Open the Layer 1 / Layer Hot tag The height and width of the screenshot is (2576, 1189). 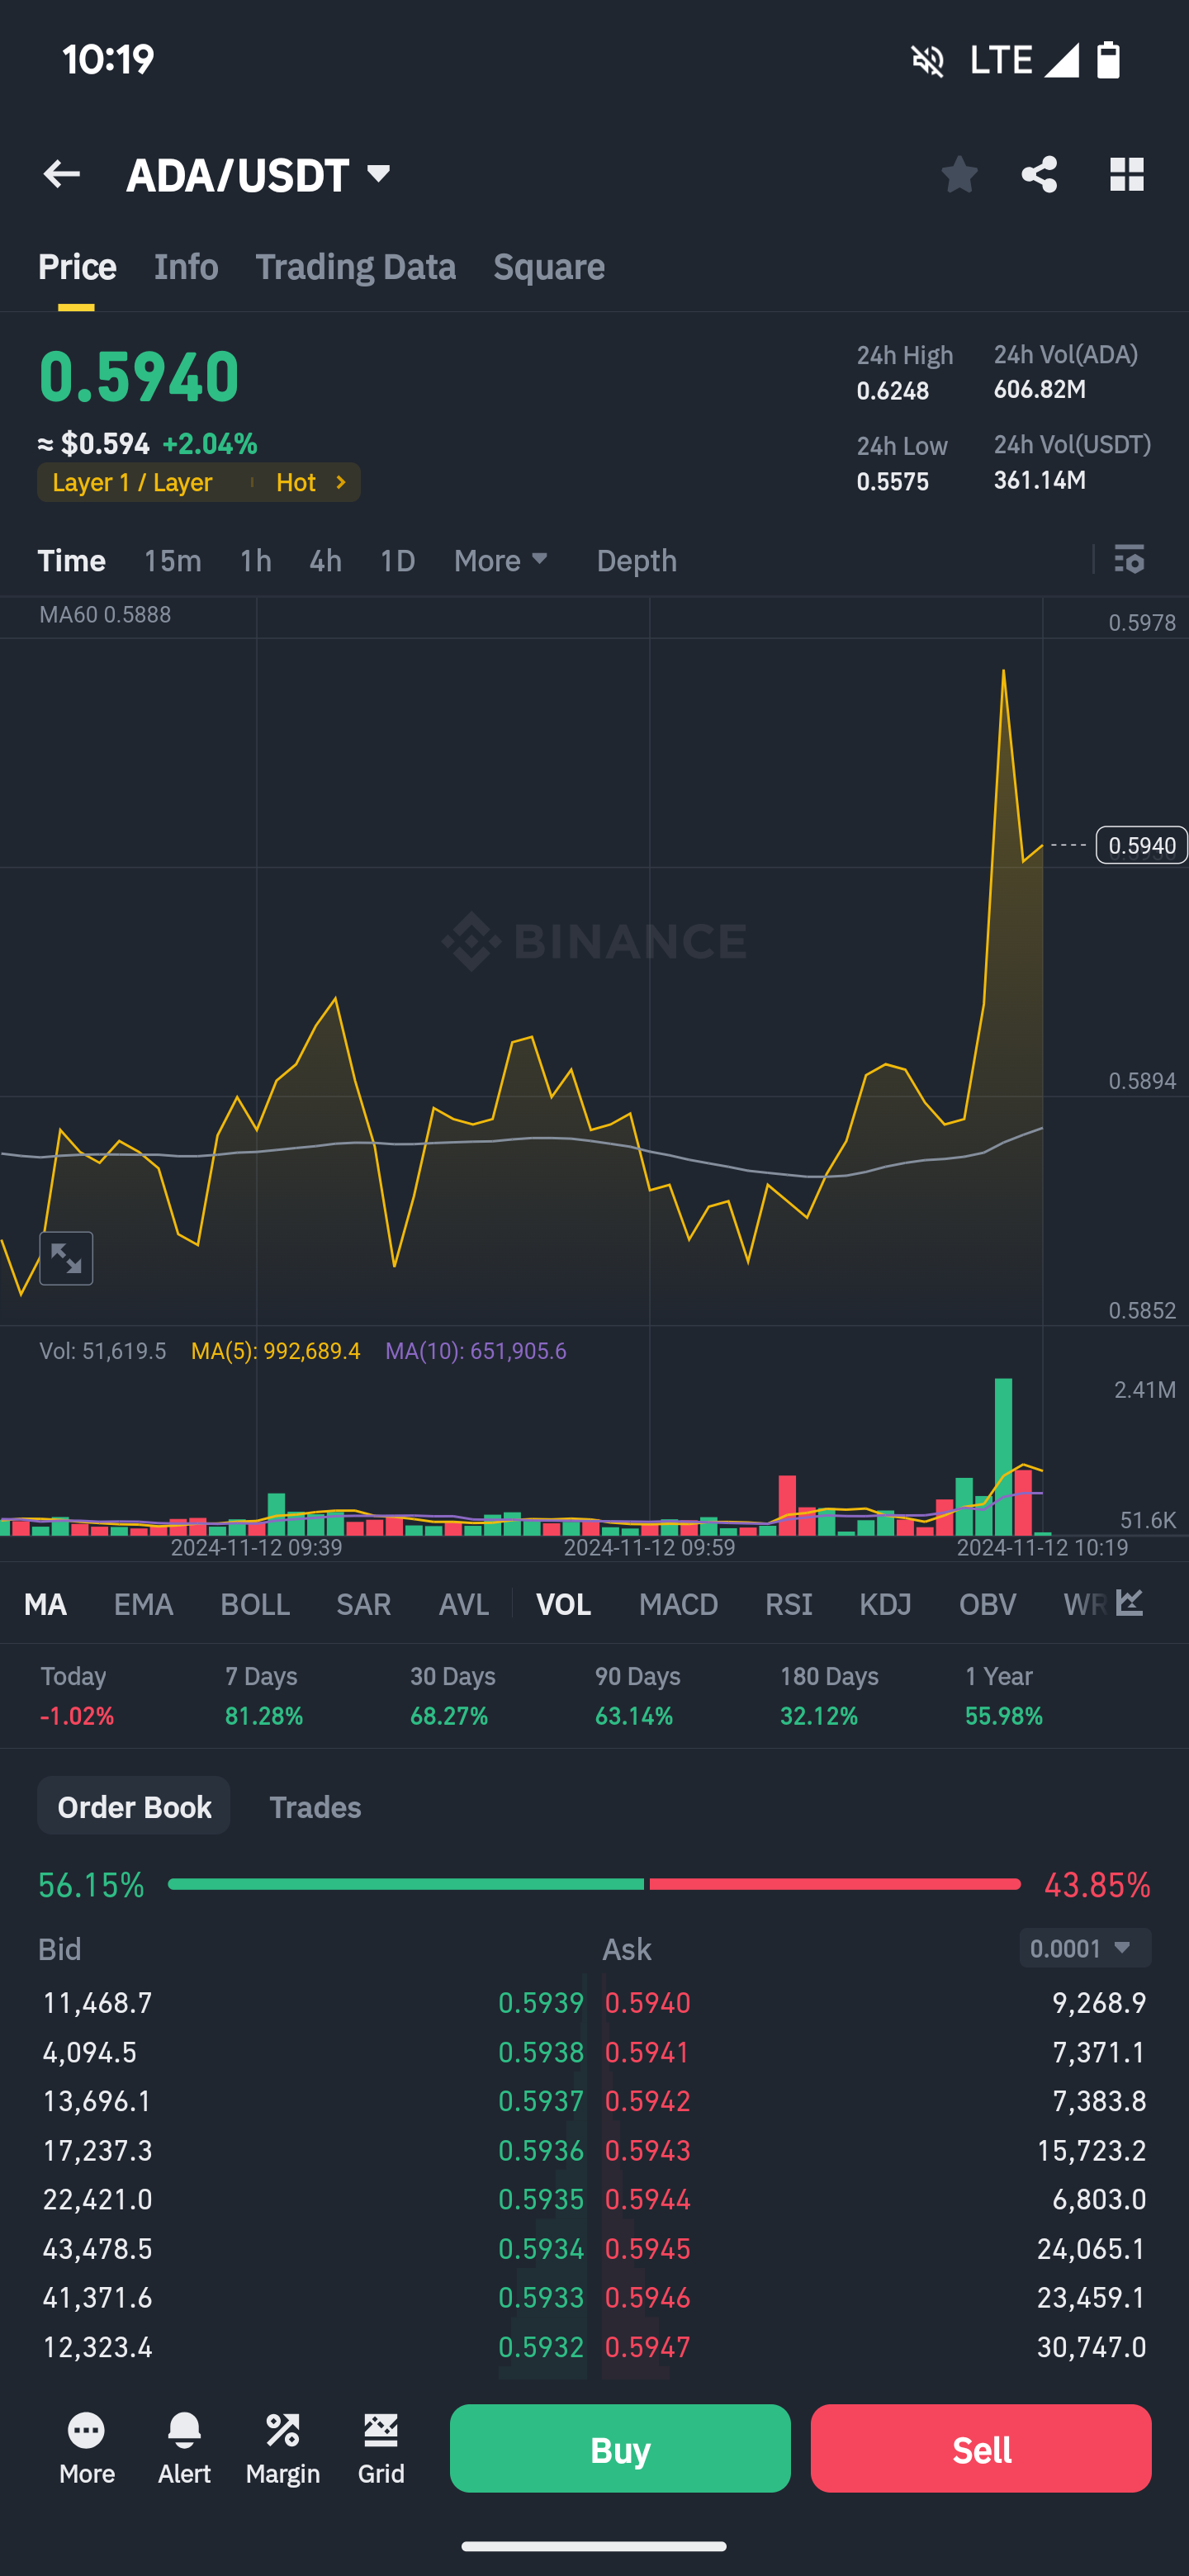tap(199, 482)
